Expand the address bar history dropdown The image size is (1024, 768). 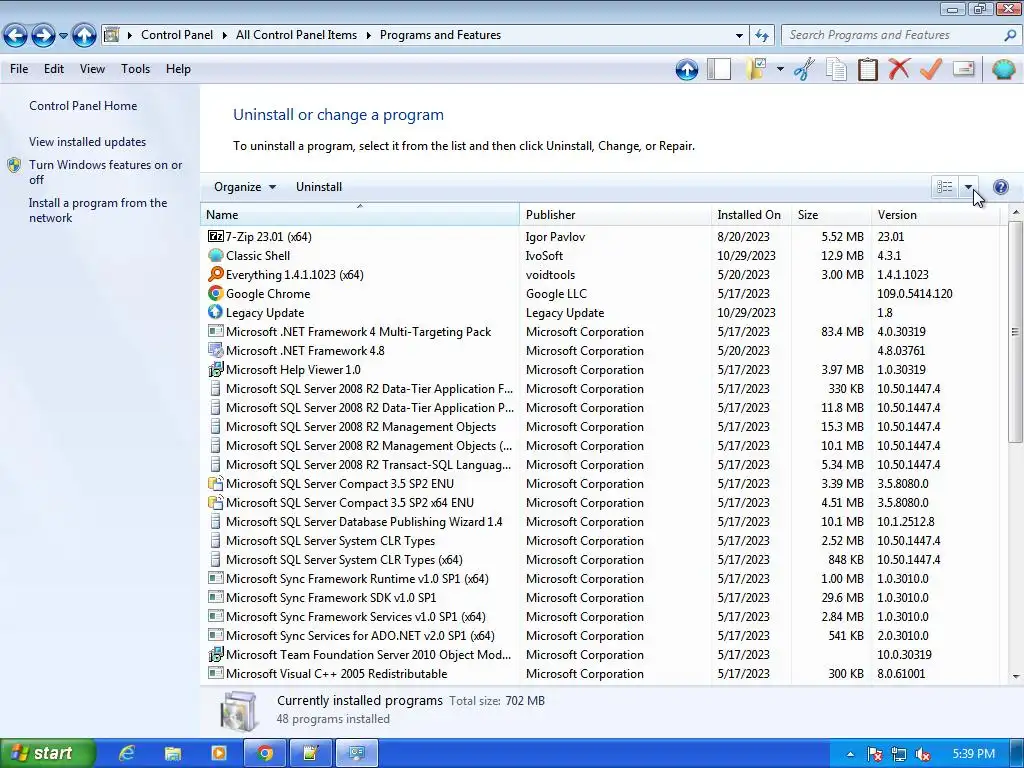point(739,36)
